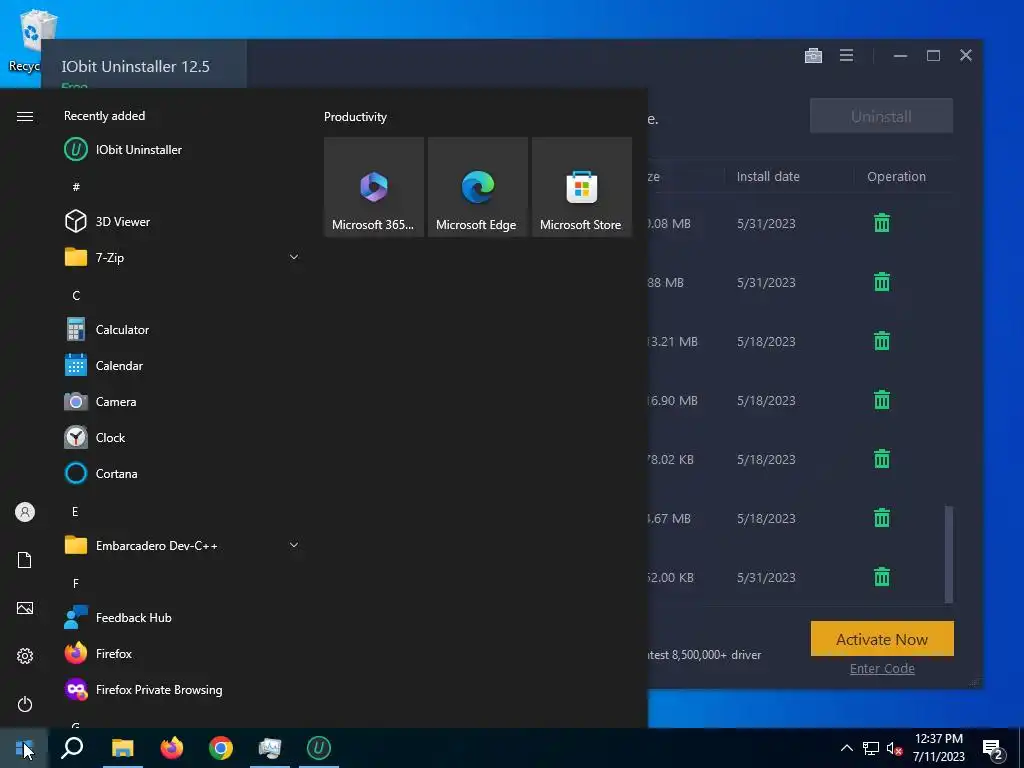This screenshot has width=1024, height=768.
Task: Click the Productivity group heading
Action: 355,117
